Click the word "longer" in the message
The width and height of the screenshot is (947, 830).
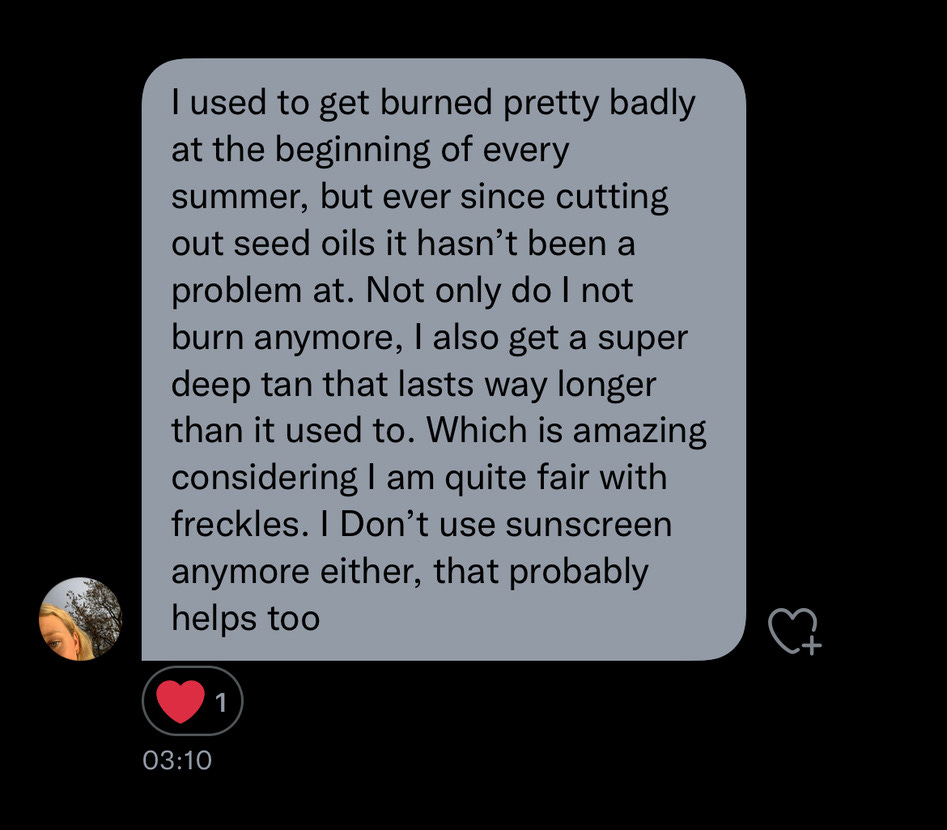point(606,385)
